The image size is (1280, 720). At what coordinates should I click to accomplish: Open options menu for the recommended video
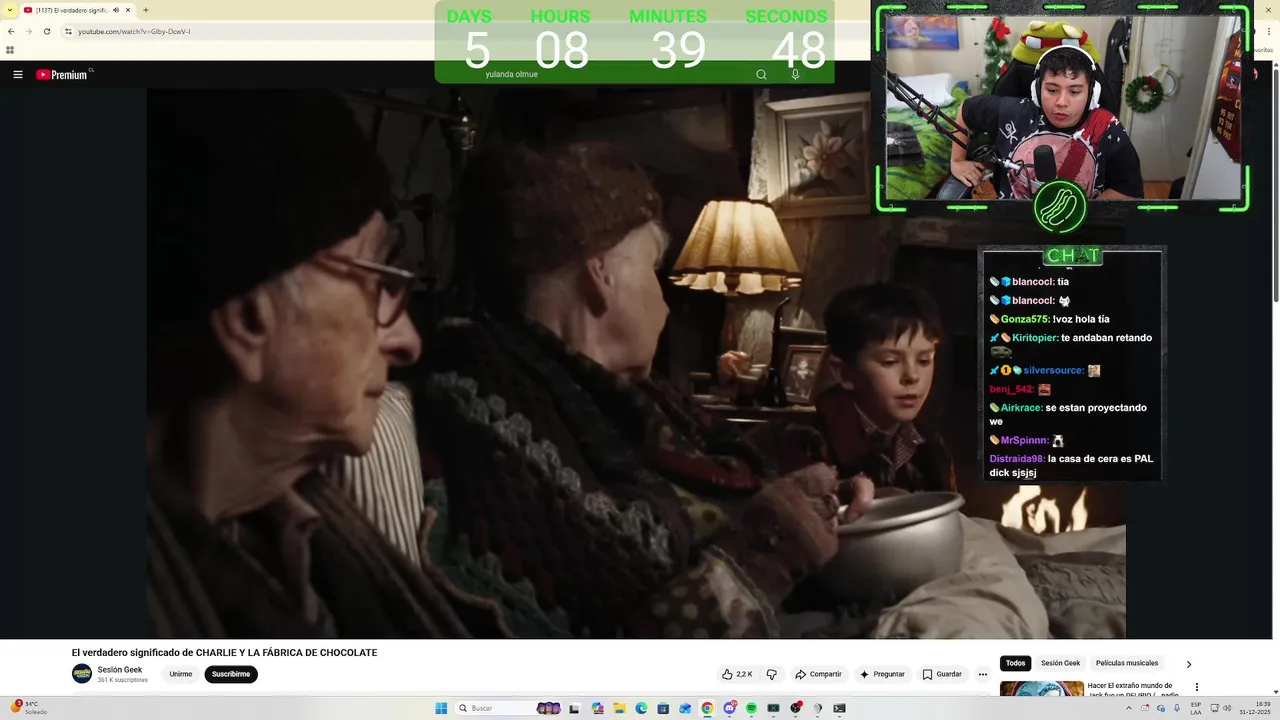pos(1197,687)
